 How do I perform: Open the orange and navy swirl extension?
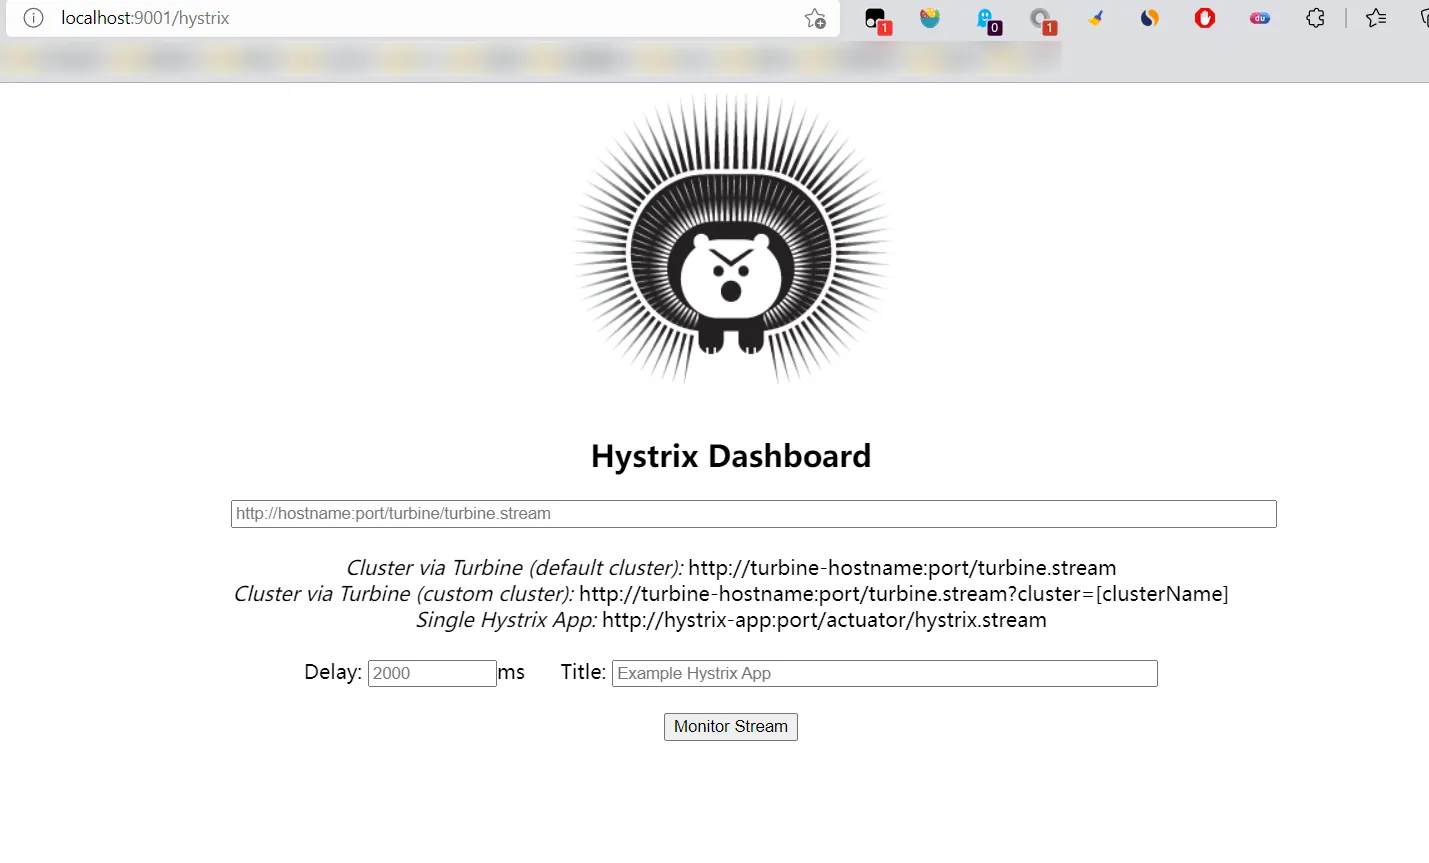[x=1150, y=18]
